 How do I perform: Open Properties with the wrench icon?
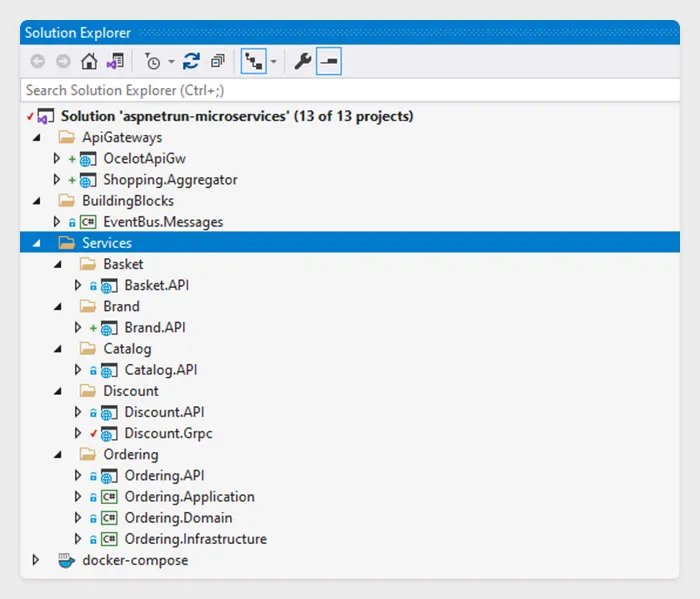302,62
